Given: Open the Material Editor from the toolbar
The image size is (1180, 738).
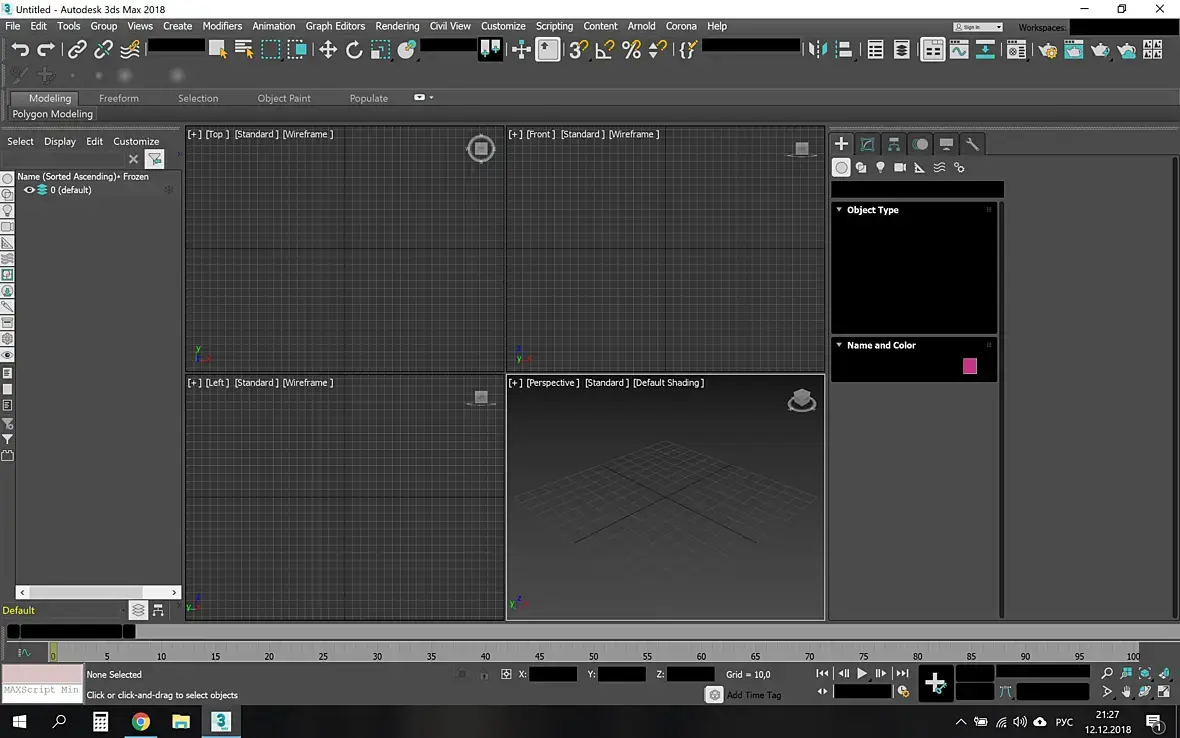Looking at the screenshot, I should pyautogui.click(x=1016, y=50).
